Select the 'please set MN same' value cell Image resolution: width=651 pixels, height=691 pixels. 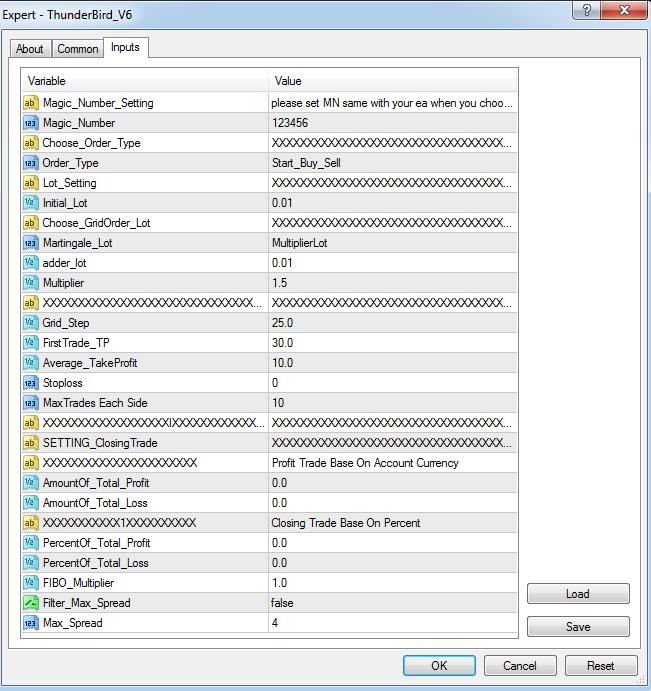tap(393, 103)
